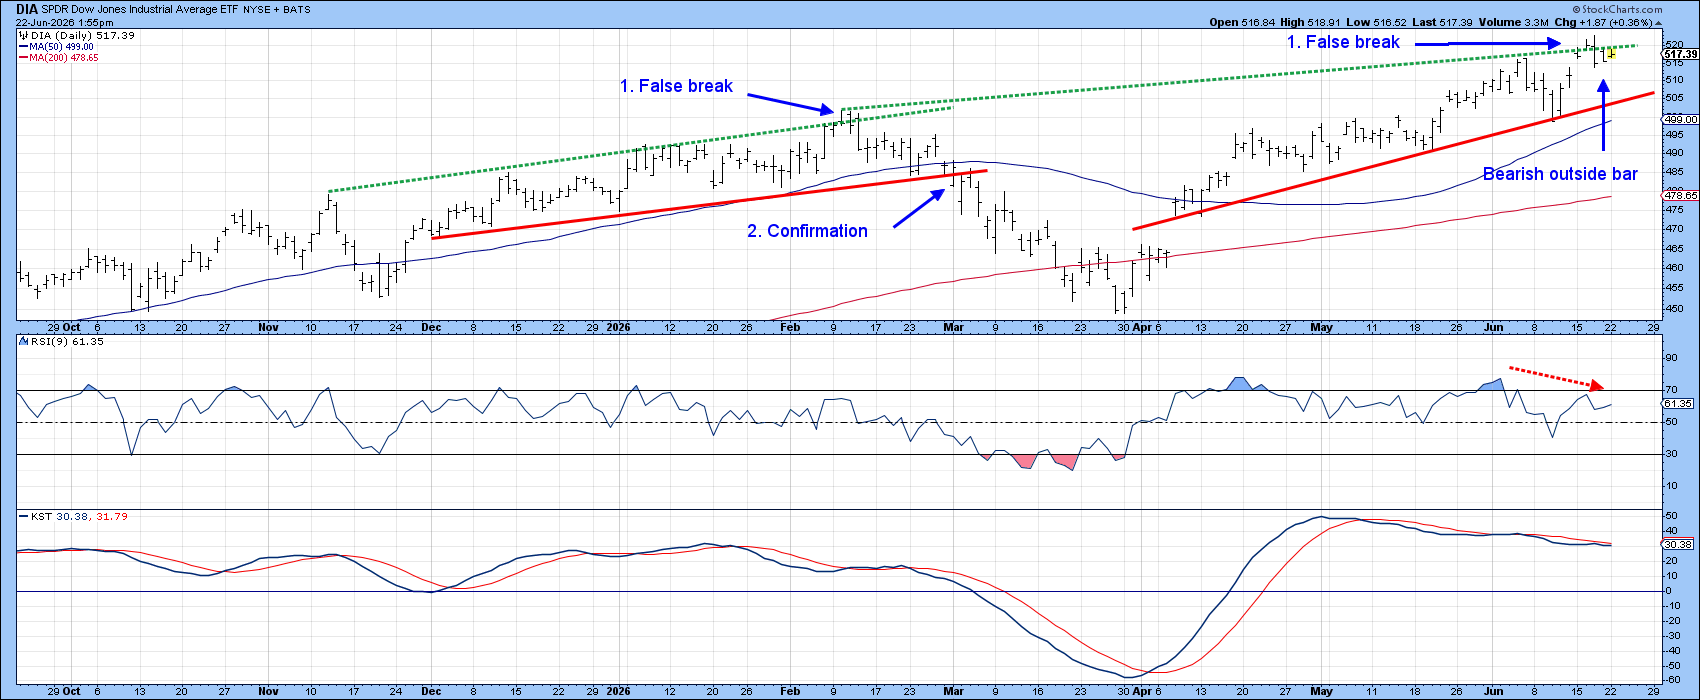Click the 0 label on the KST axis
This screenshot has width=1700, height=700.
click(x=1667, y=591)
